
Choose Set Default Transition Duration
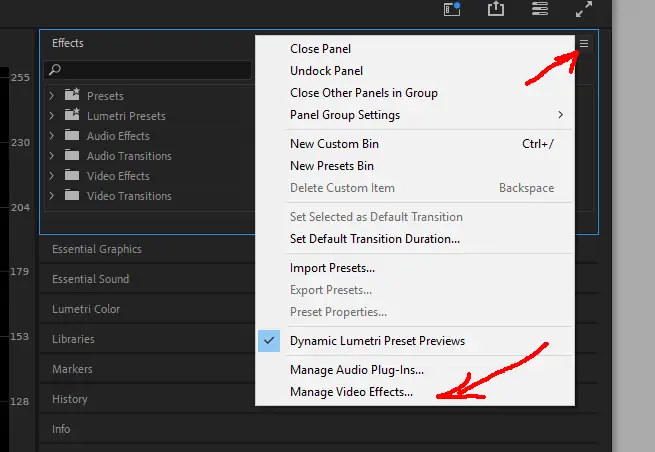pos(415,239)
